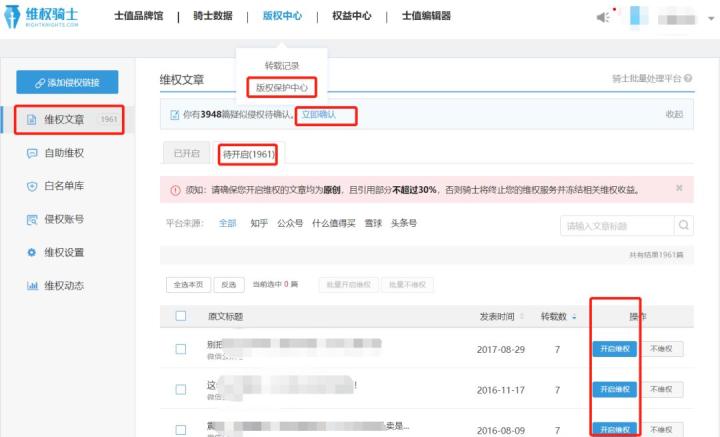Image resolution: width=720 pixels, height=437 pixels.
Task: Sort by 发表时间 column
Action: click(501, 316)
